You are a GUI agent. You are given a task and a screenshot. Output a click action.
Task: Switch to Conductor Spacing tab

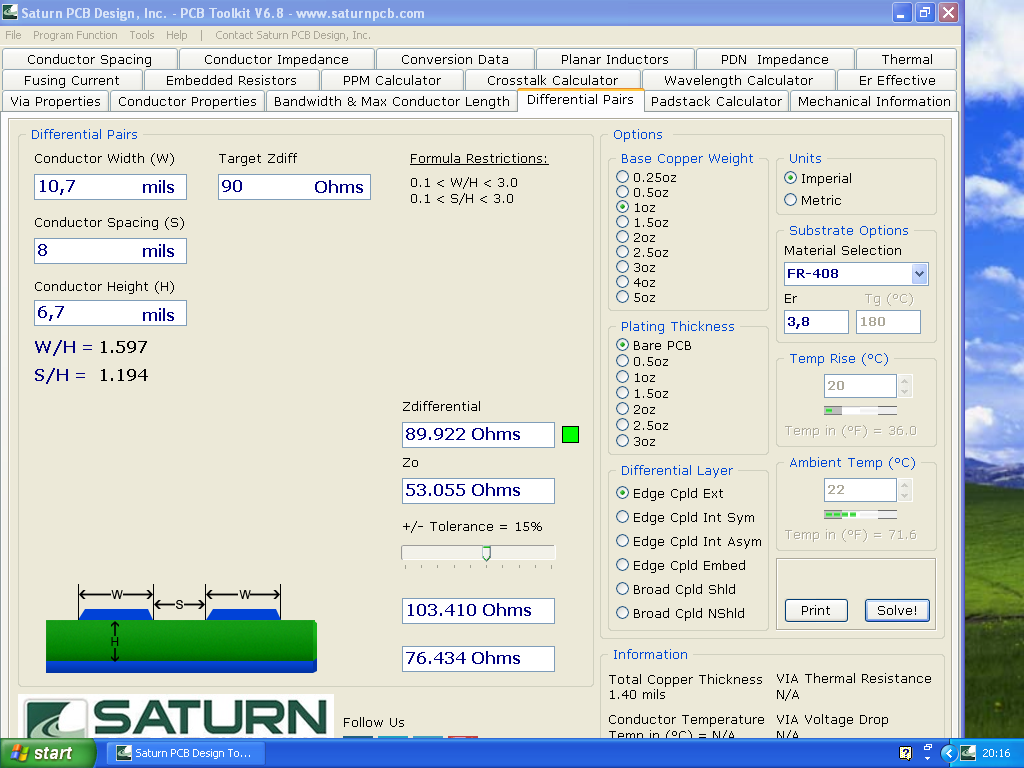tap(89, 59)
